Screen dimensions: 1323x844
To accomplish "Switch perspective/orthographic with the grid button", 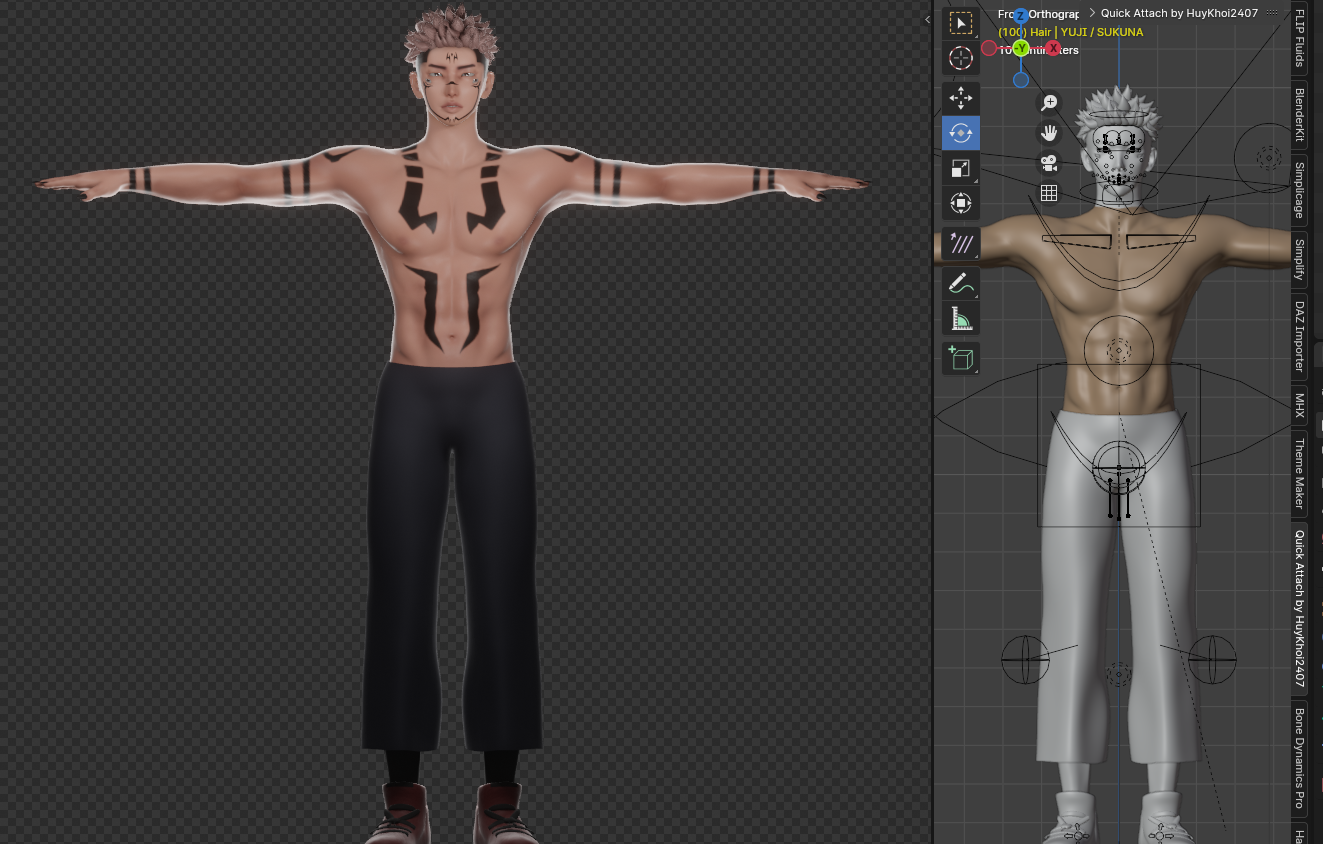I will 1049,193.
